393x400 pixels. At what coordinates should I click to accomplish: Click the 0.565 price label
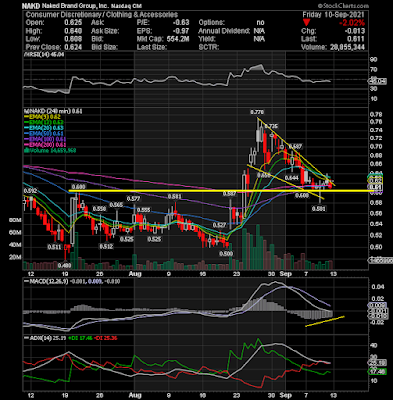(116, 205)
